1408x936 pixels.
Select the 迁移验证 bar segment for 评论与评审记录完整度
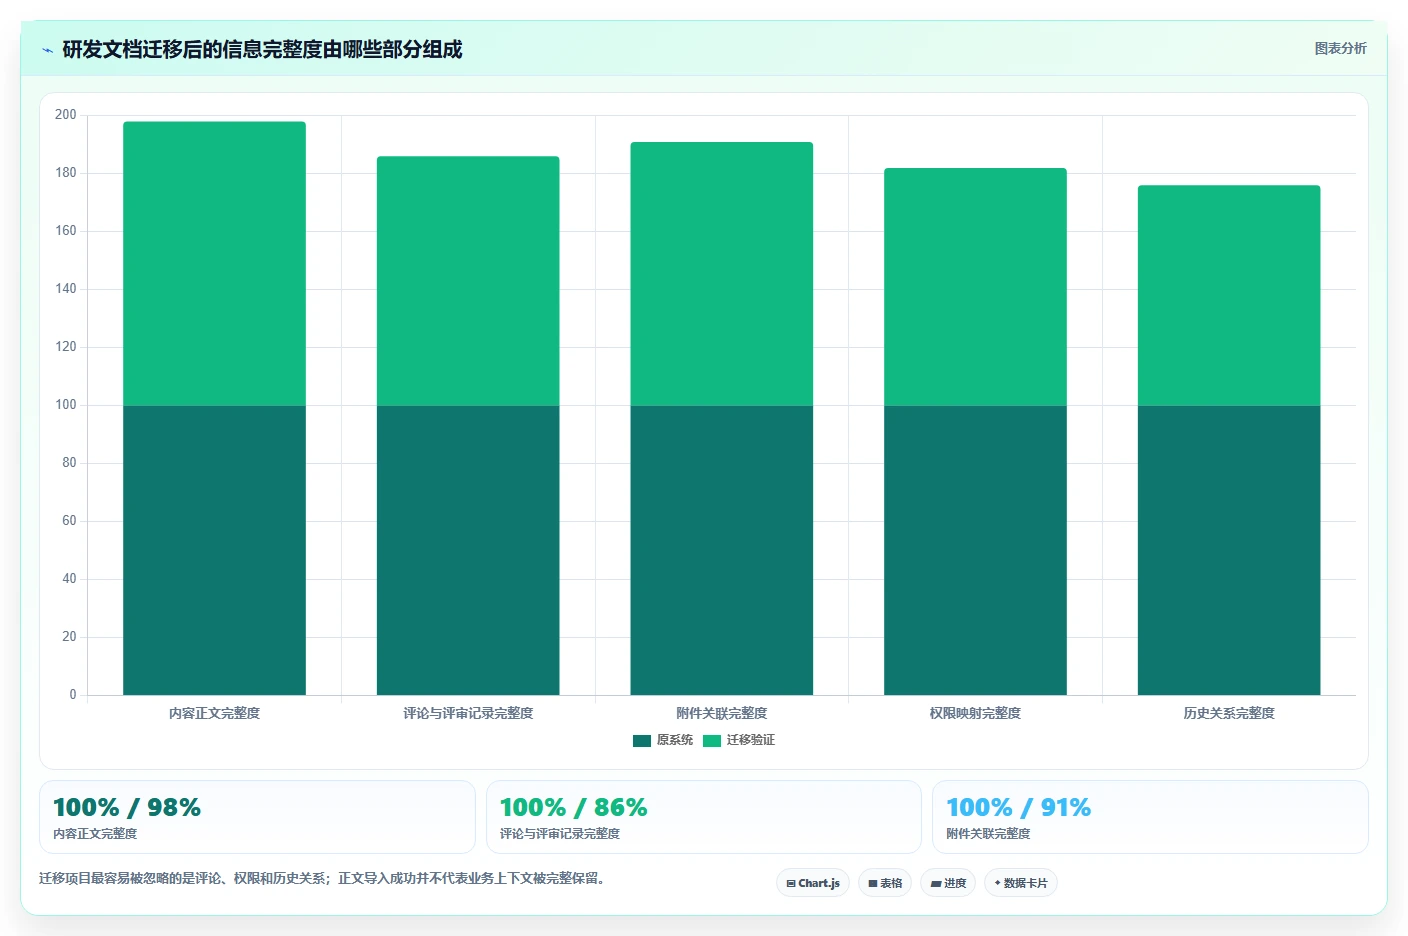tap(468, 281)
